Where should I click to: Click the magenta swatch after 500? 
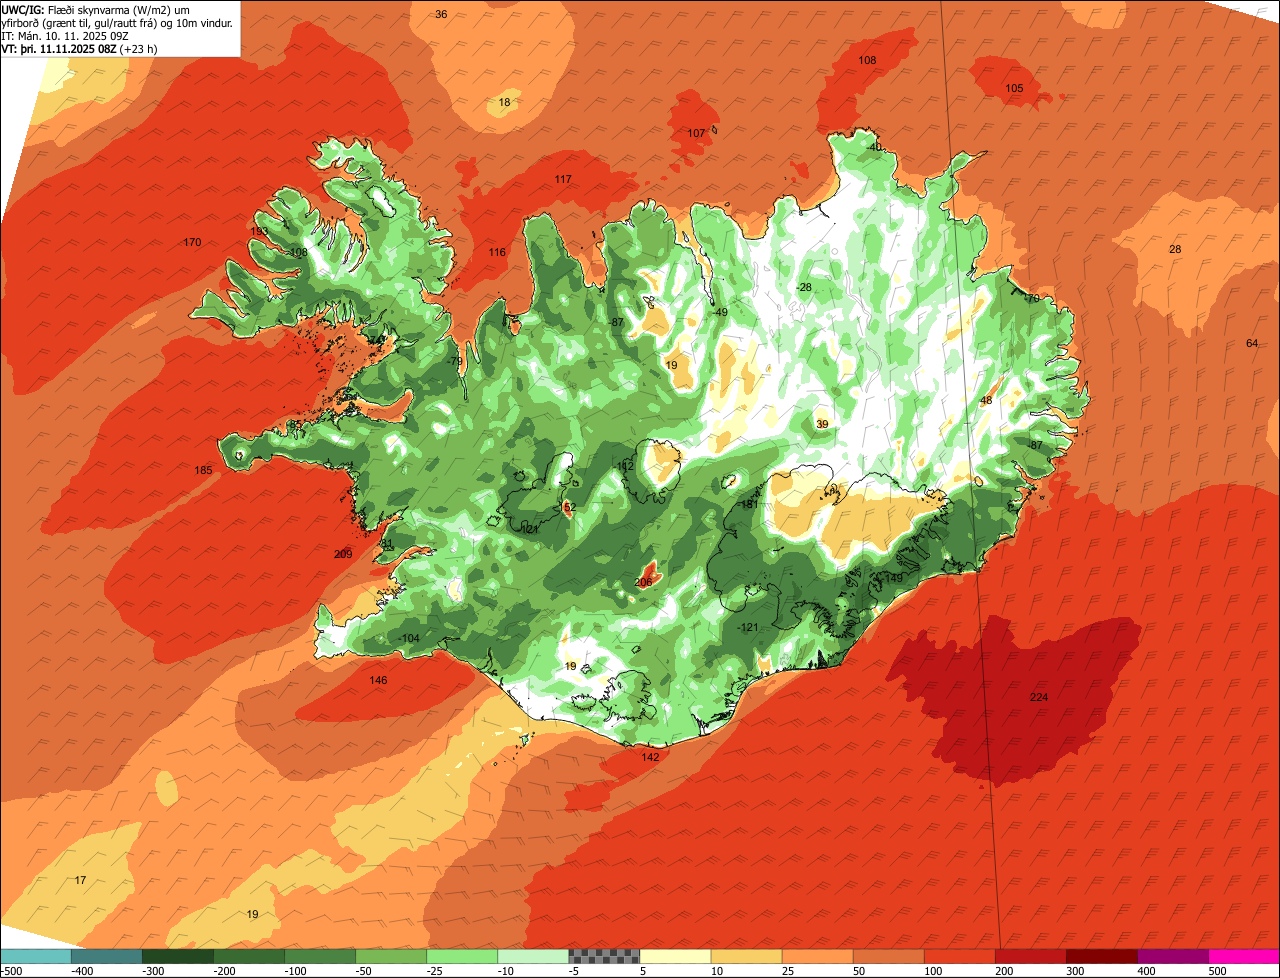[x=1243, y=956]
